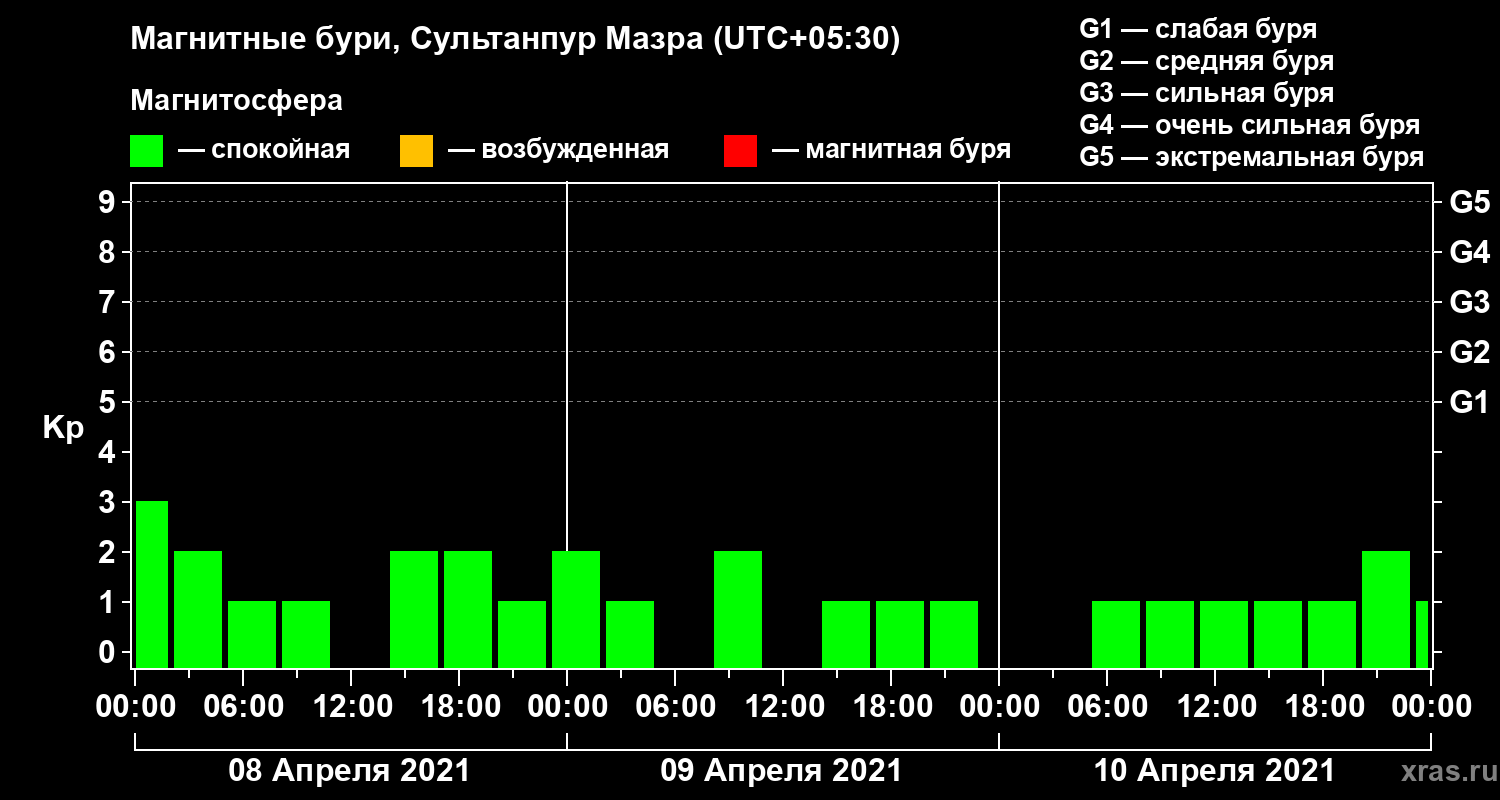Click the 'G1 — слабая буря' legend line

pos(1198,28)
